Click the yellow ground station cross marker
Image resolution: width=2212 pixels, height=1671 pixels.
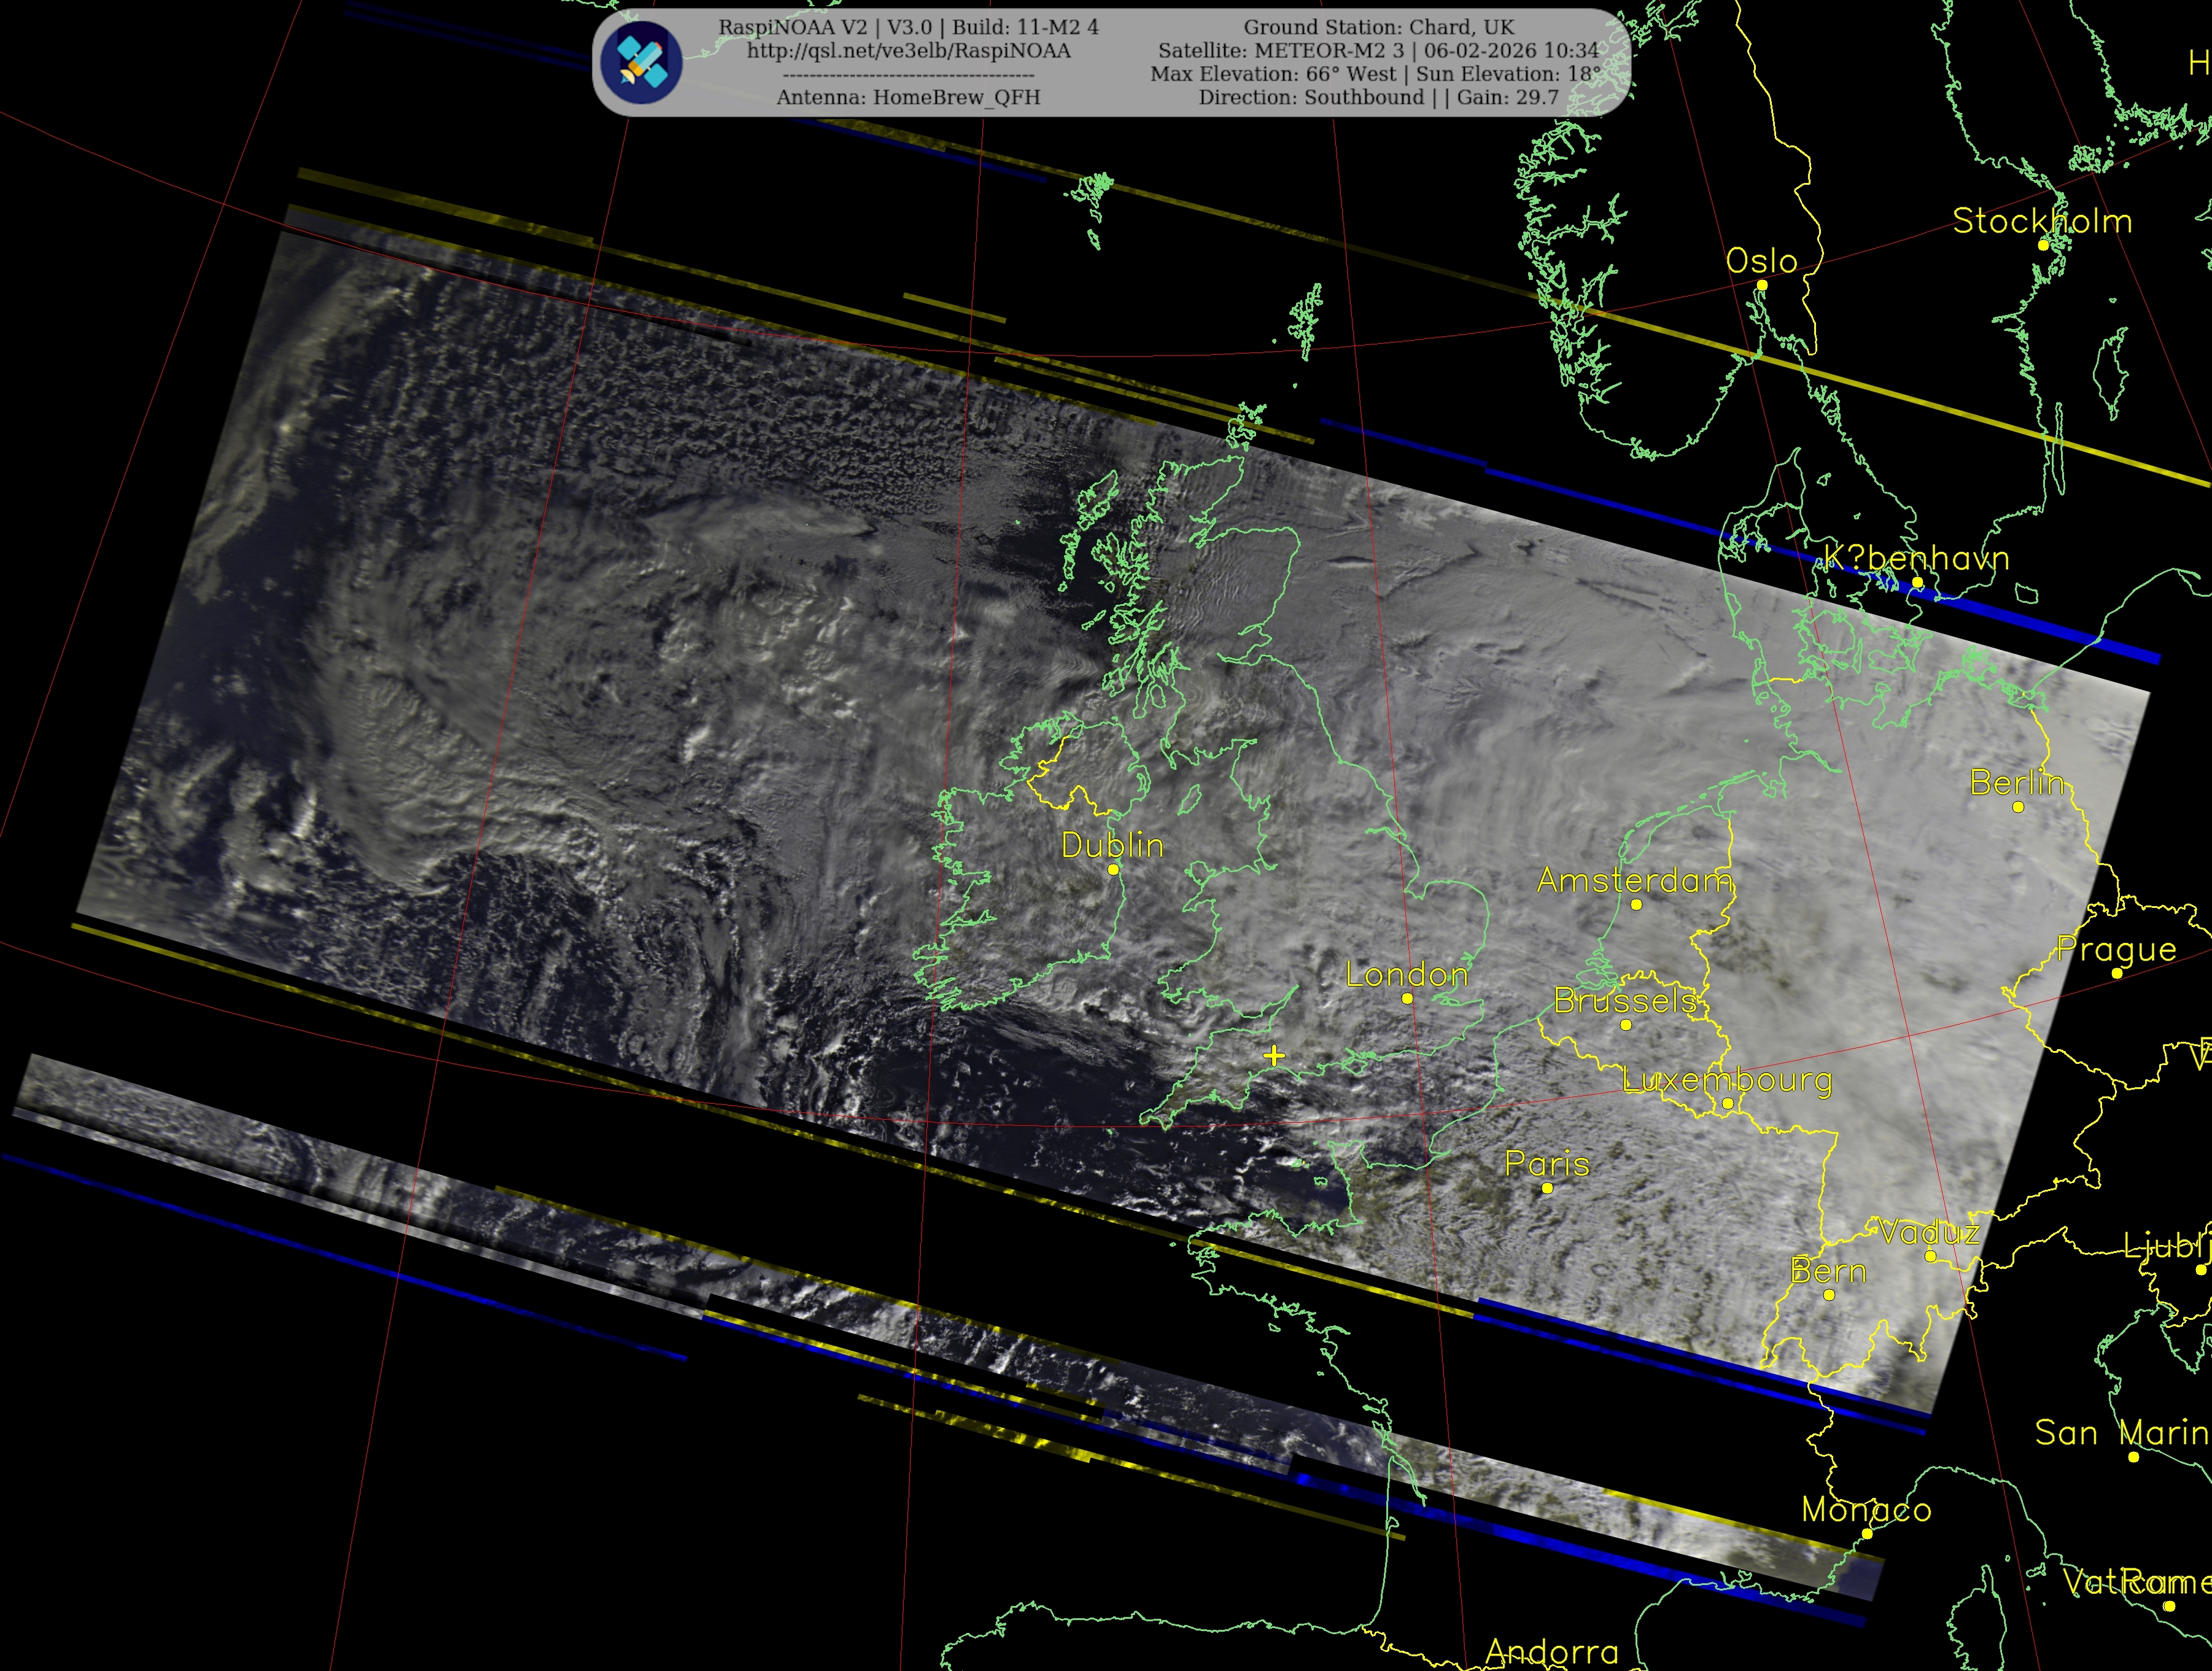[1273, 1055]
